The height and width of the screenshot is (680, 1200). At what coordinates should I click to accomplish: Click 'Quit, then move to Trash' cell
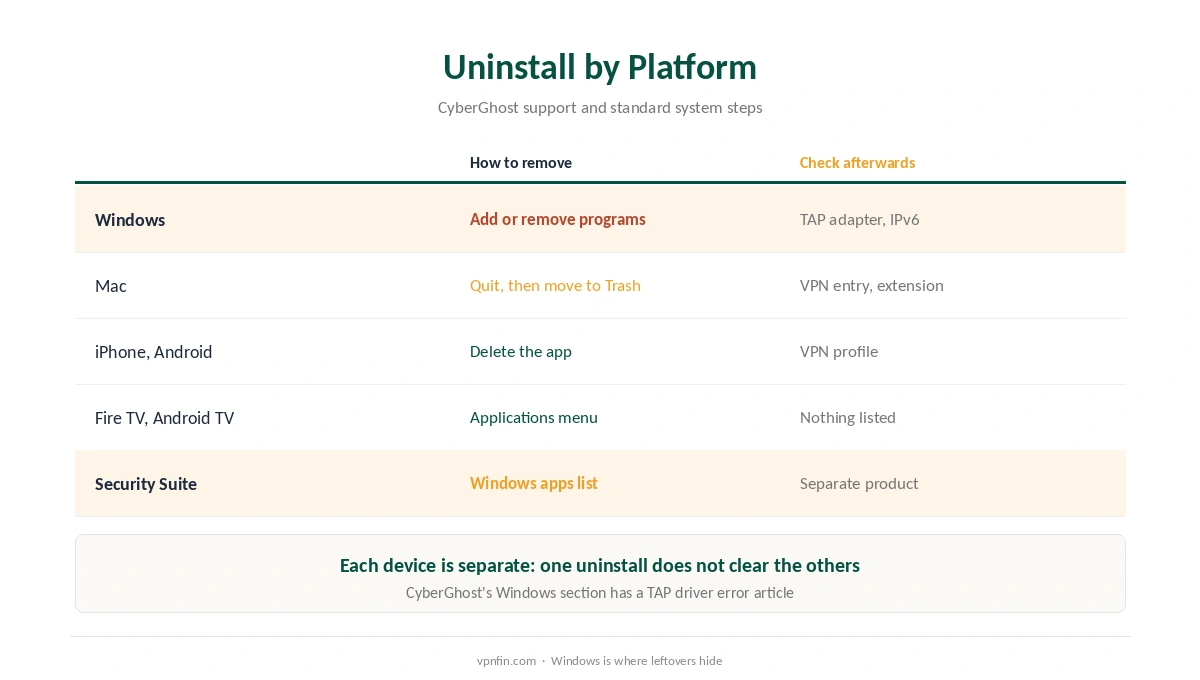(555, 285)
